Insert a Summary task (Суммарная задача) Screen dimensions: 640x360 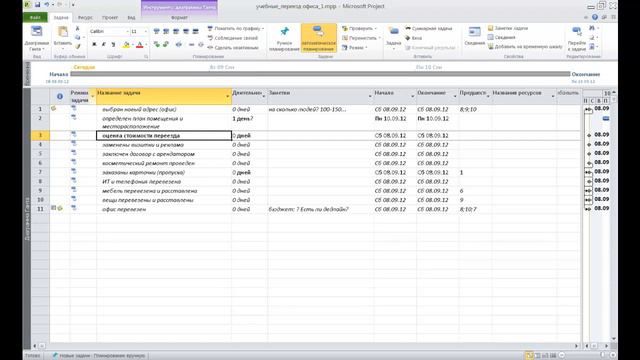(429, 29)
